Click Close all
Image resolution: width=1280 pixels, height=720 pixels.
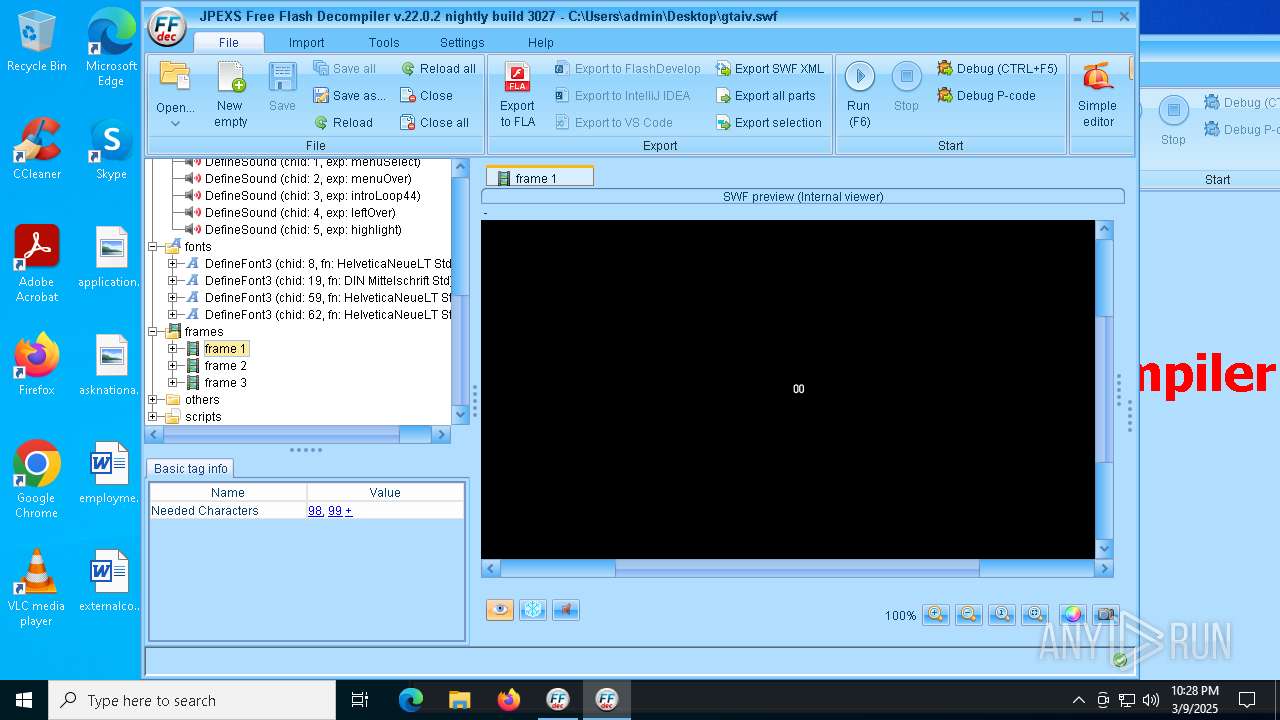(434, 123)
